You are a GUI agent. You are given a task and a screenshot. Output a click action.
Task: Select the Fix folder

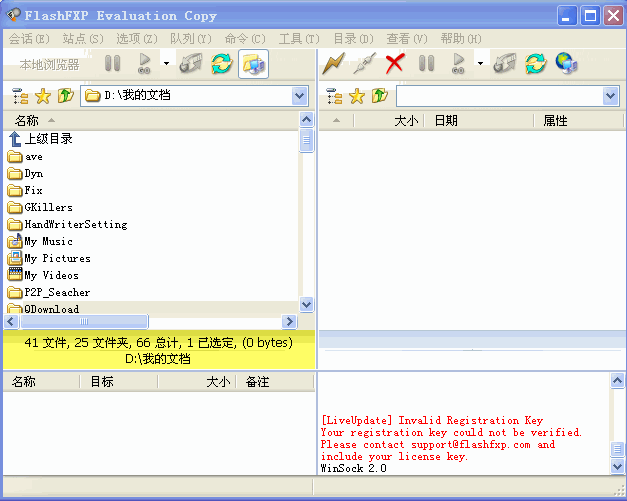point(25,190)
